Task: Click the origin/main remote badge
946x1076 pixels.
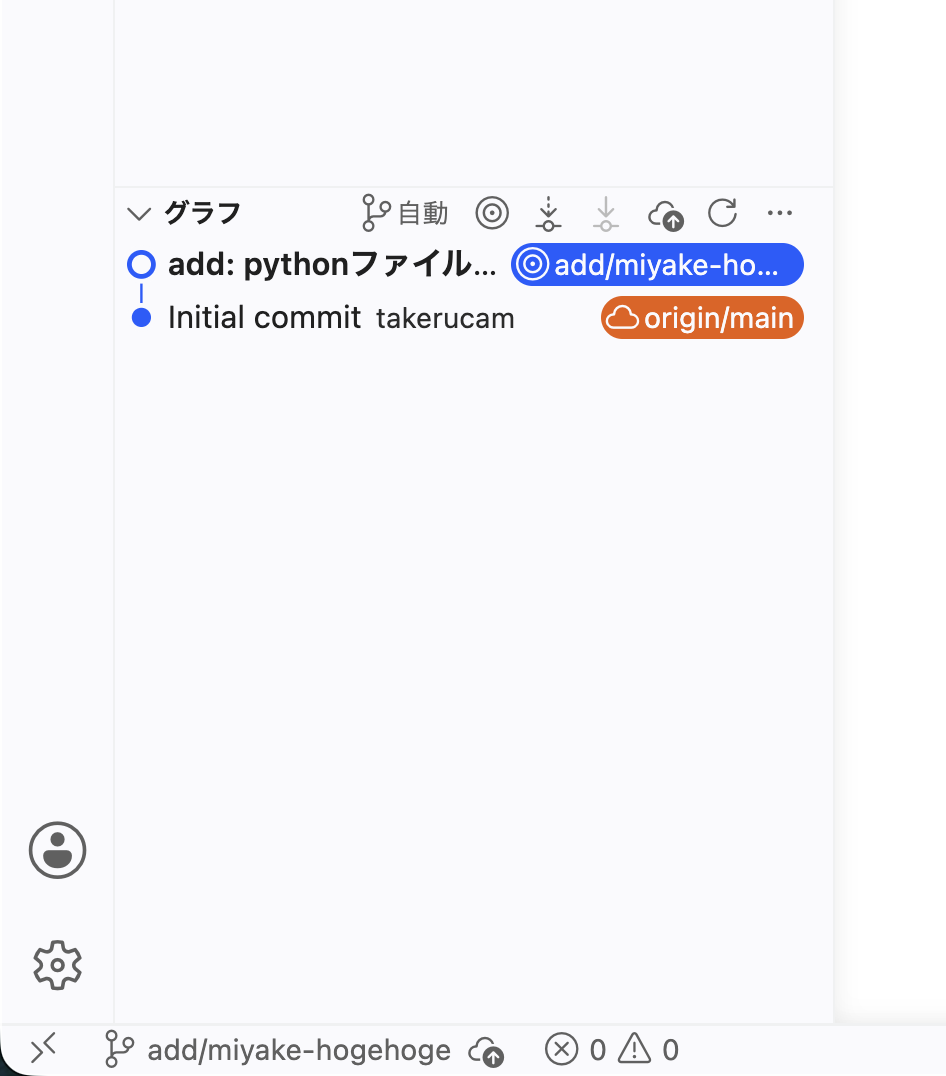Action: [702, 318]
